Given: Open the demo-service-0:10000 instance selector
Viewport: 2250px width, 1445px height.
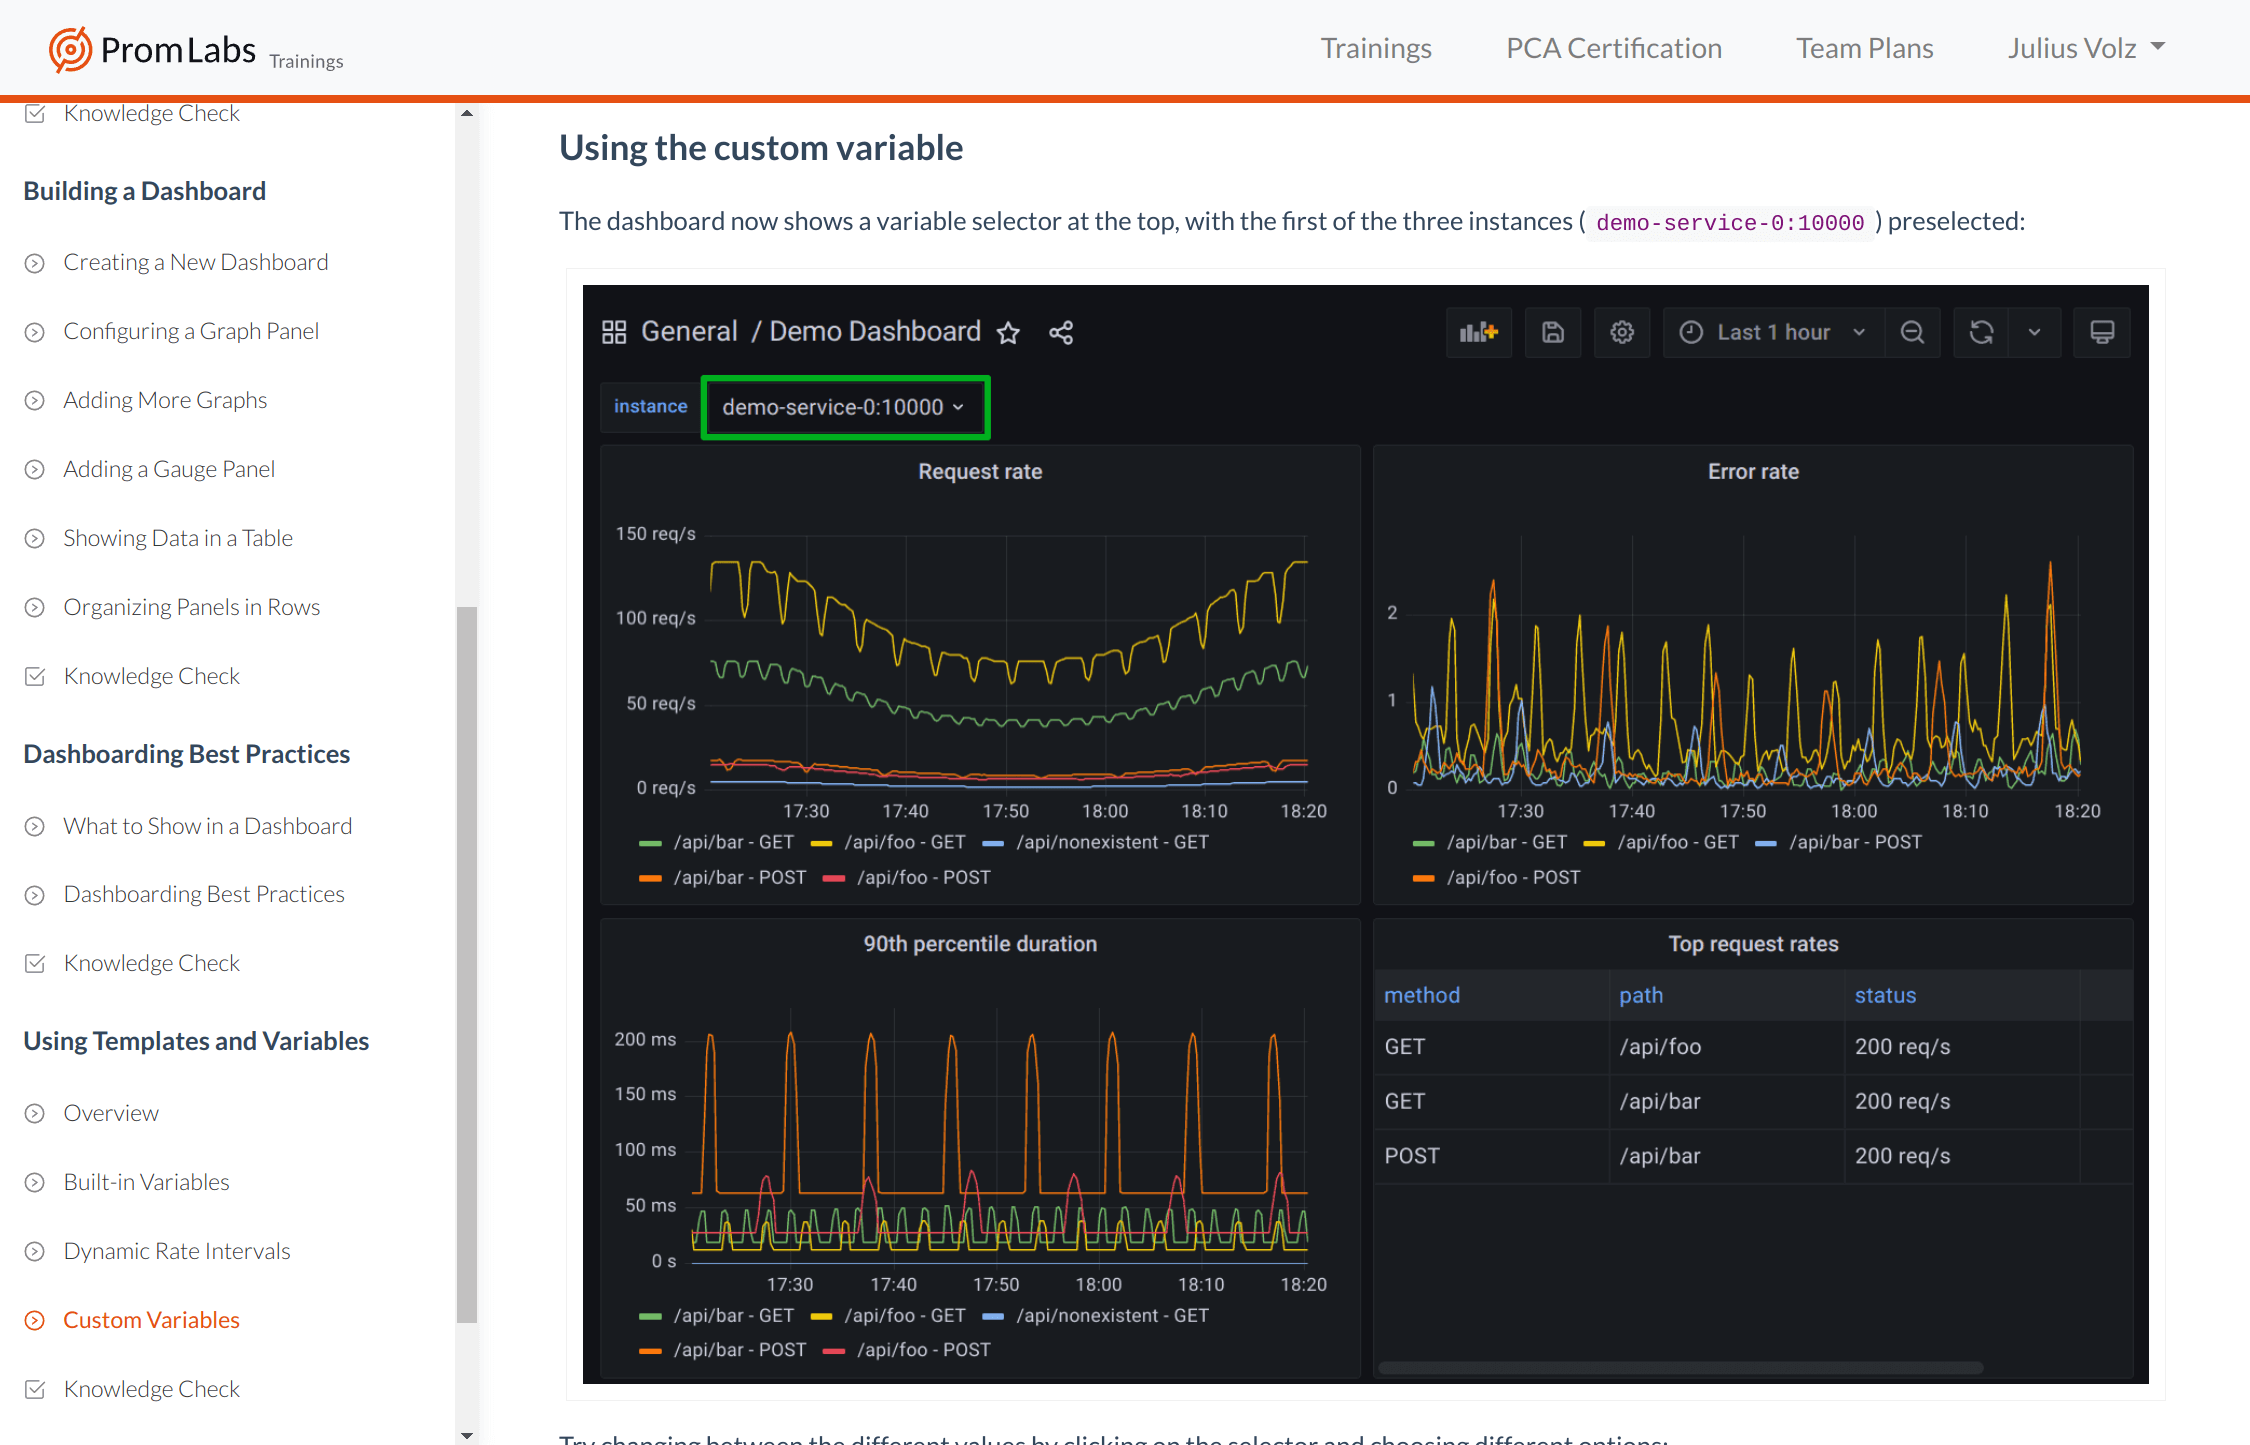Looking at the screenshot, I should point(845,407).
